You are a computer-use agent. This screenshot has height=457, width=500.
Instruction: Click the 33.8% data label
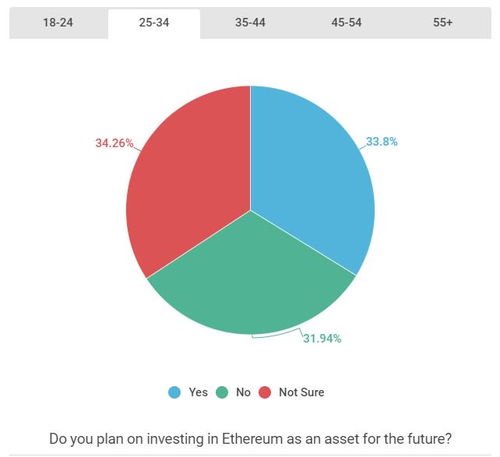(382, 142)
